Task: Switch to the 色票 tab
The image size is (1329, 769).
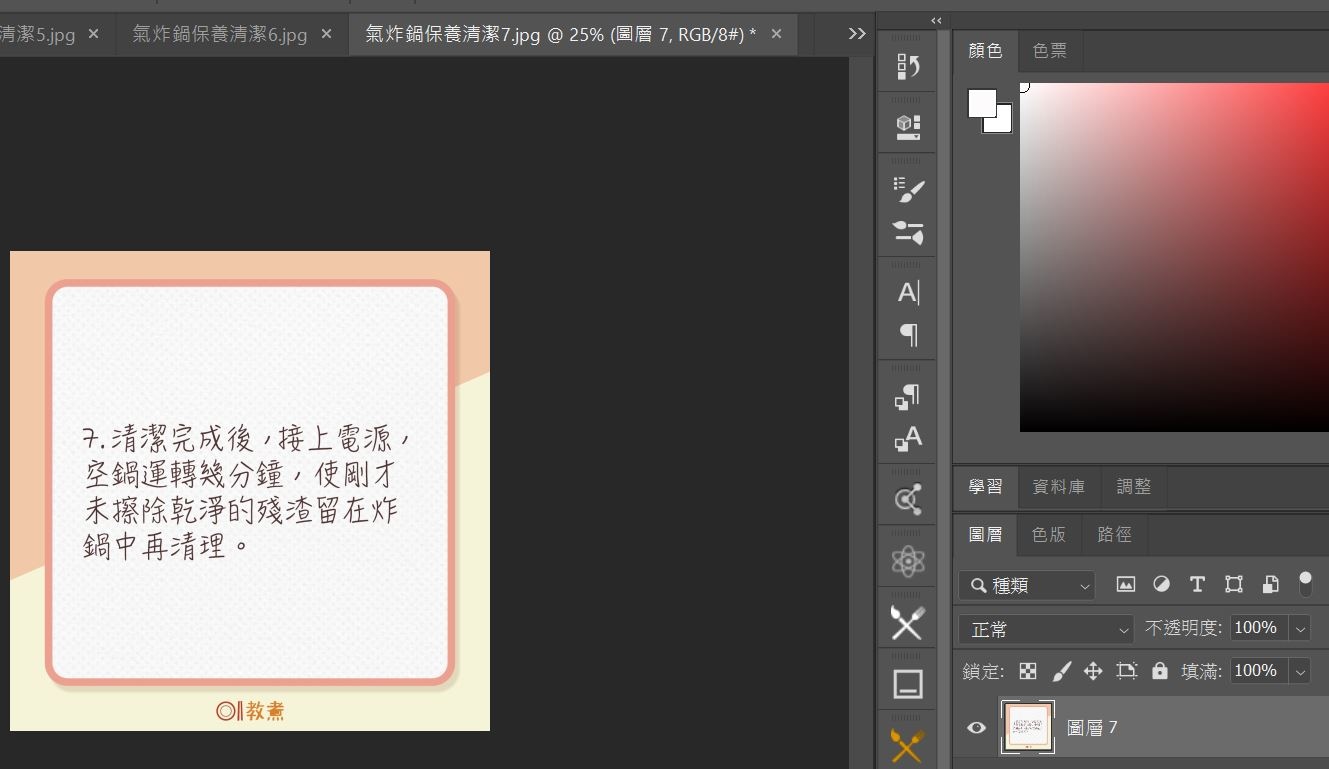Action: (x=1049, y=51)
